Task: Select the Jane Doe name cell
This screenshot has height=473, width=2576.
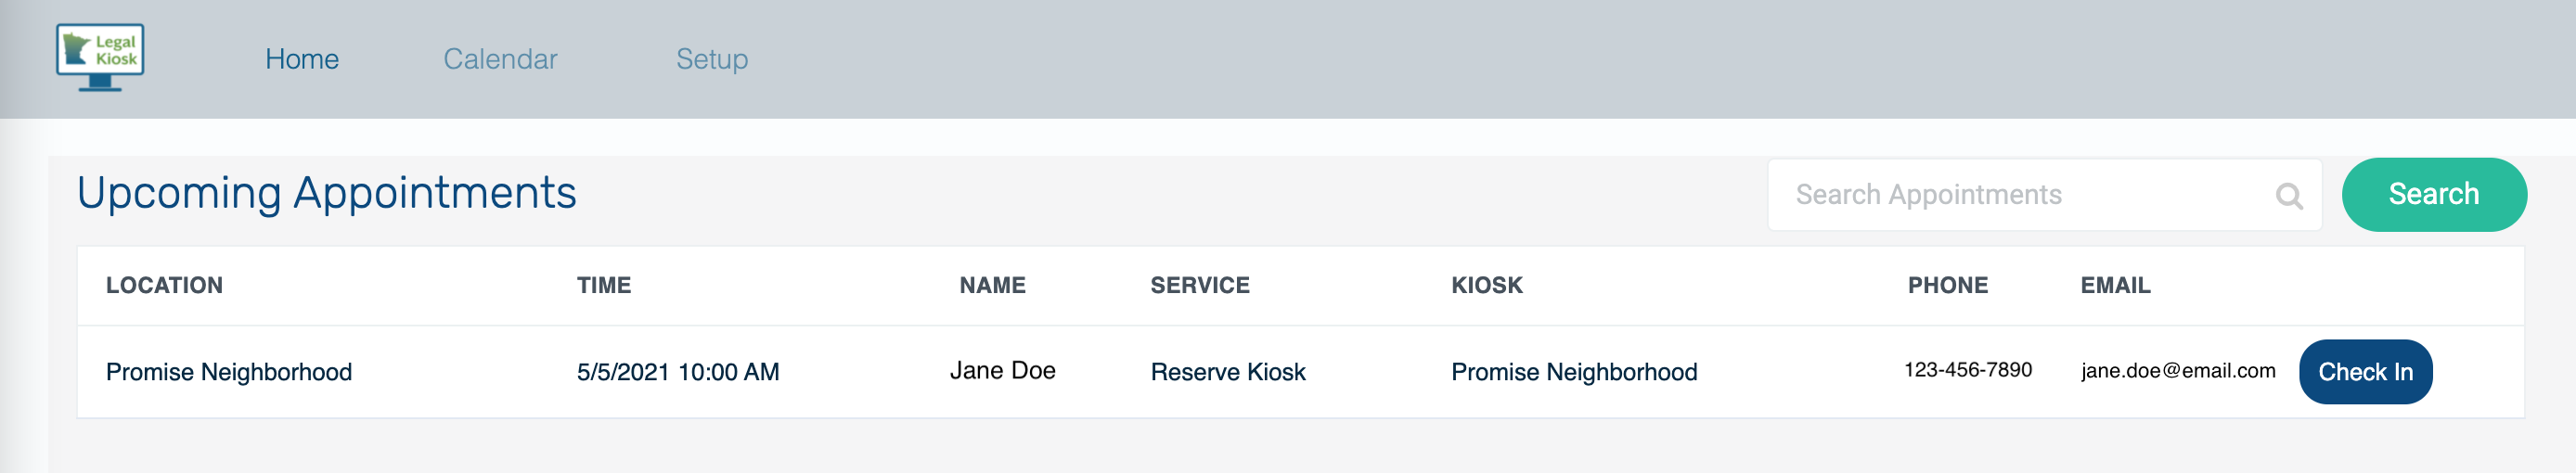Action: 1002,371
